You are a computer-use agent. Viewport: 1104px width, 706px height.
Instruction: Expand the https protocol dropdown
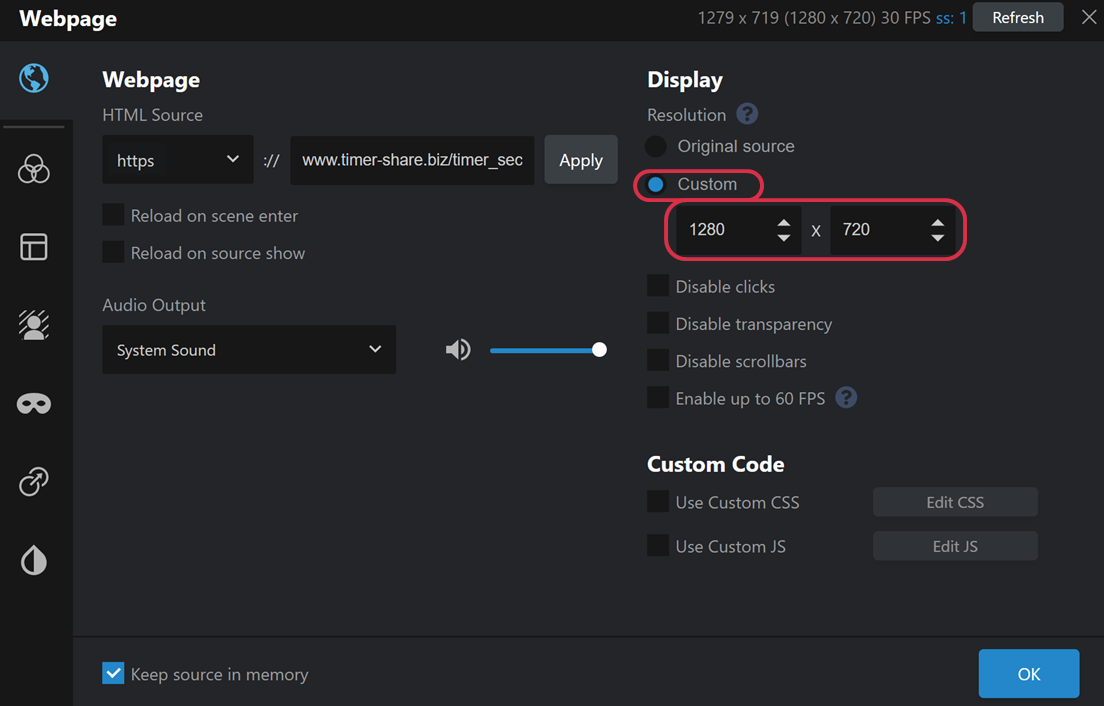pos(177,160)
